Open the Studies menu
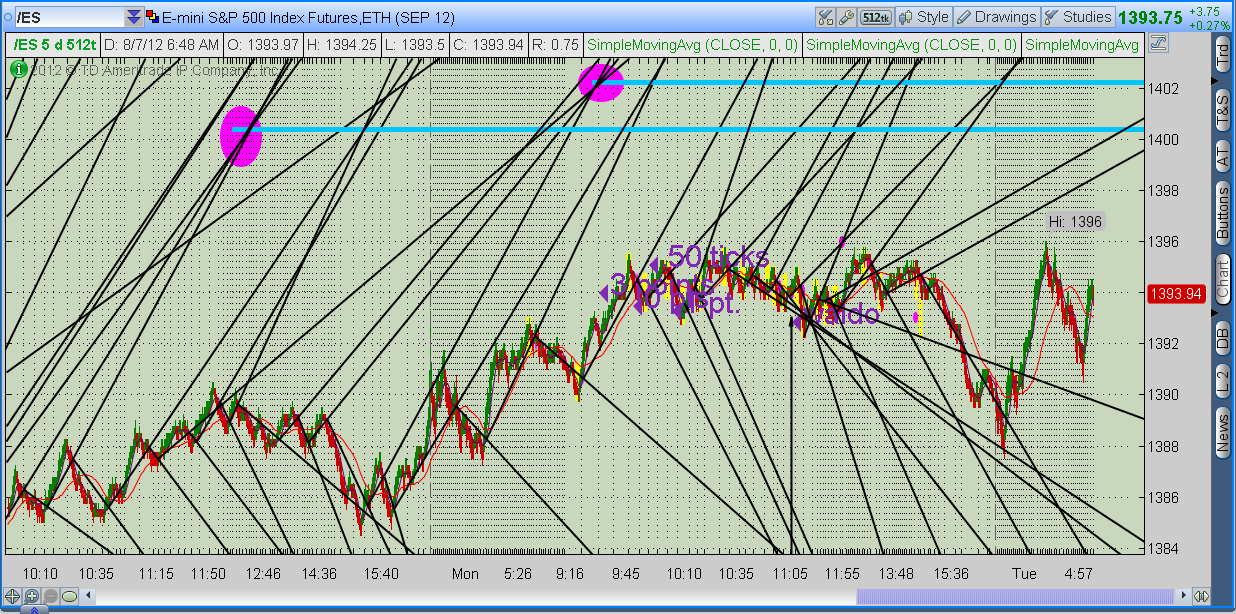The height and width of the screenshot is (614, 1236). (x=1077, y=17)
